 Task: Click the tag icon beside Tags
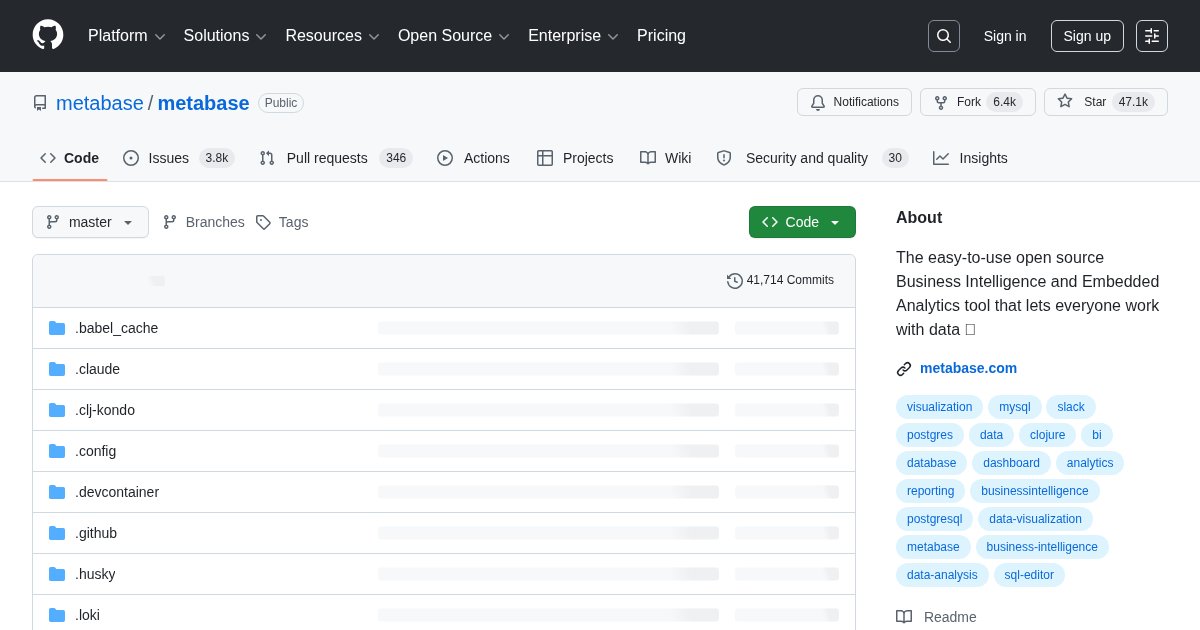[263, 222]
